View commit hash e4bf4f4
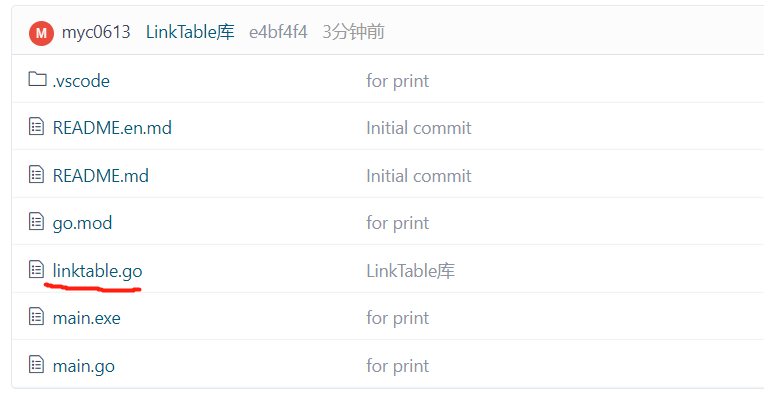The image size is (764, 410). 279,32
